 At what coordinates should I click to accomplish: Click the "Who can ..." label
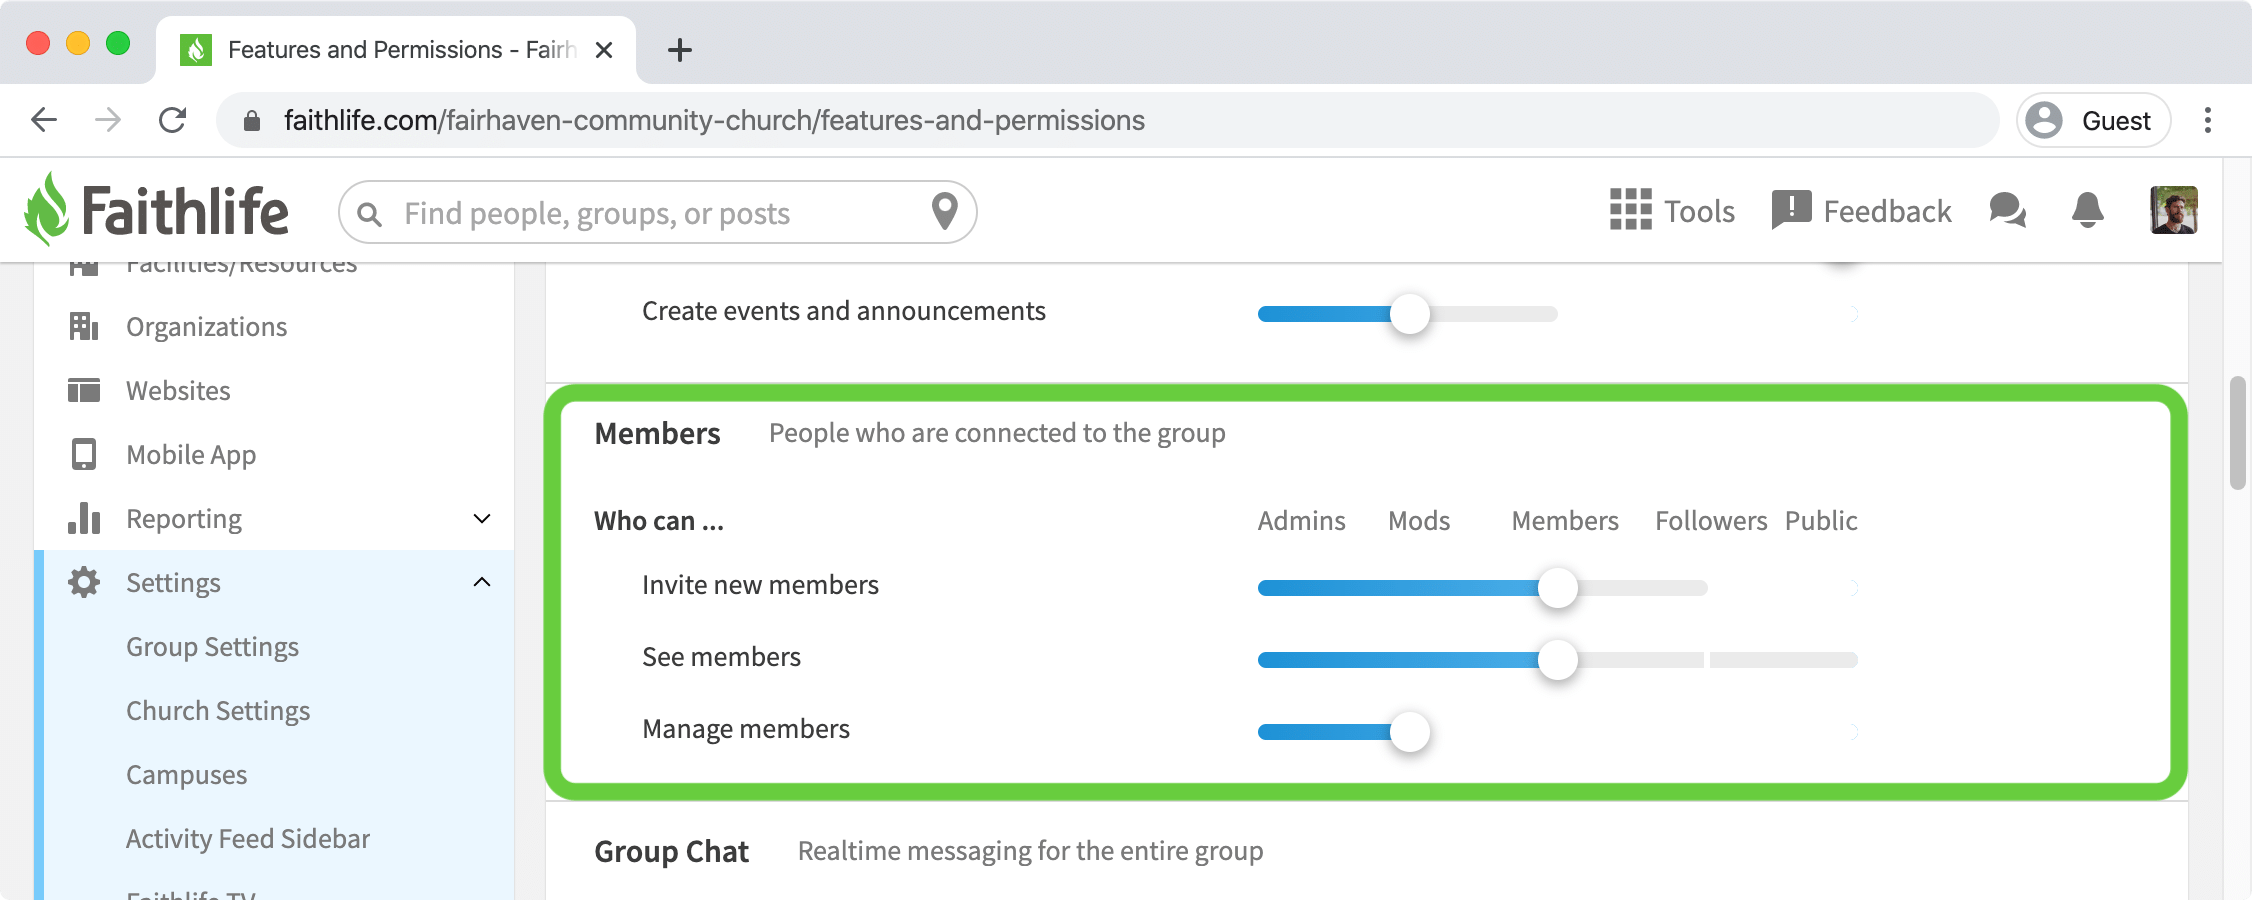coord(659,521)
